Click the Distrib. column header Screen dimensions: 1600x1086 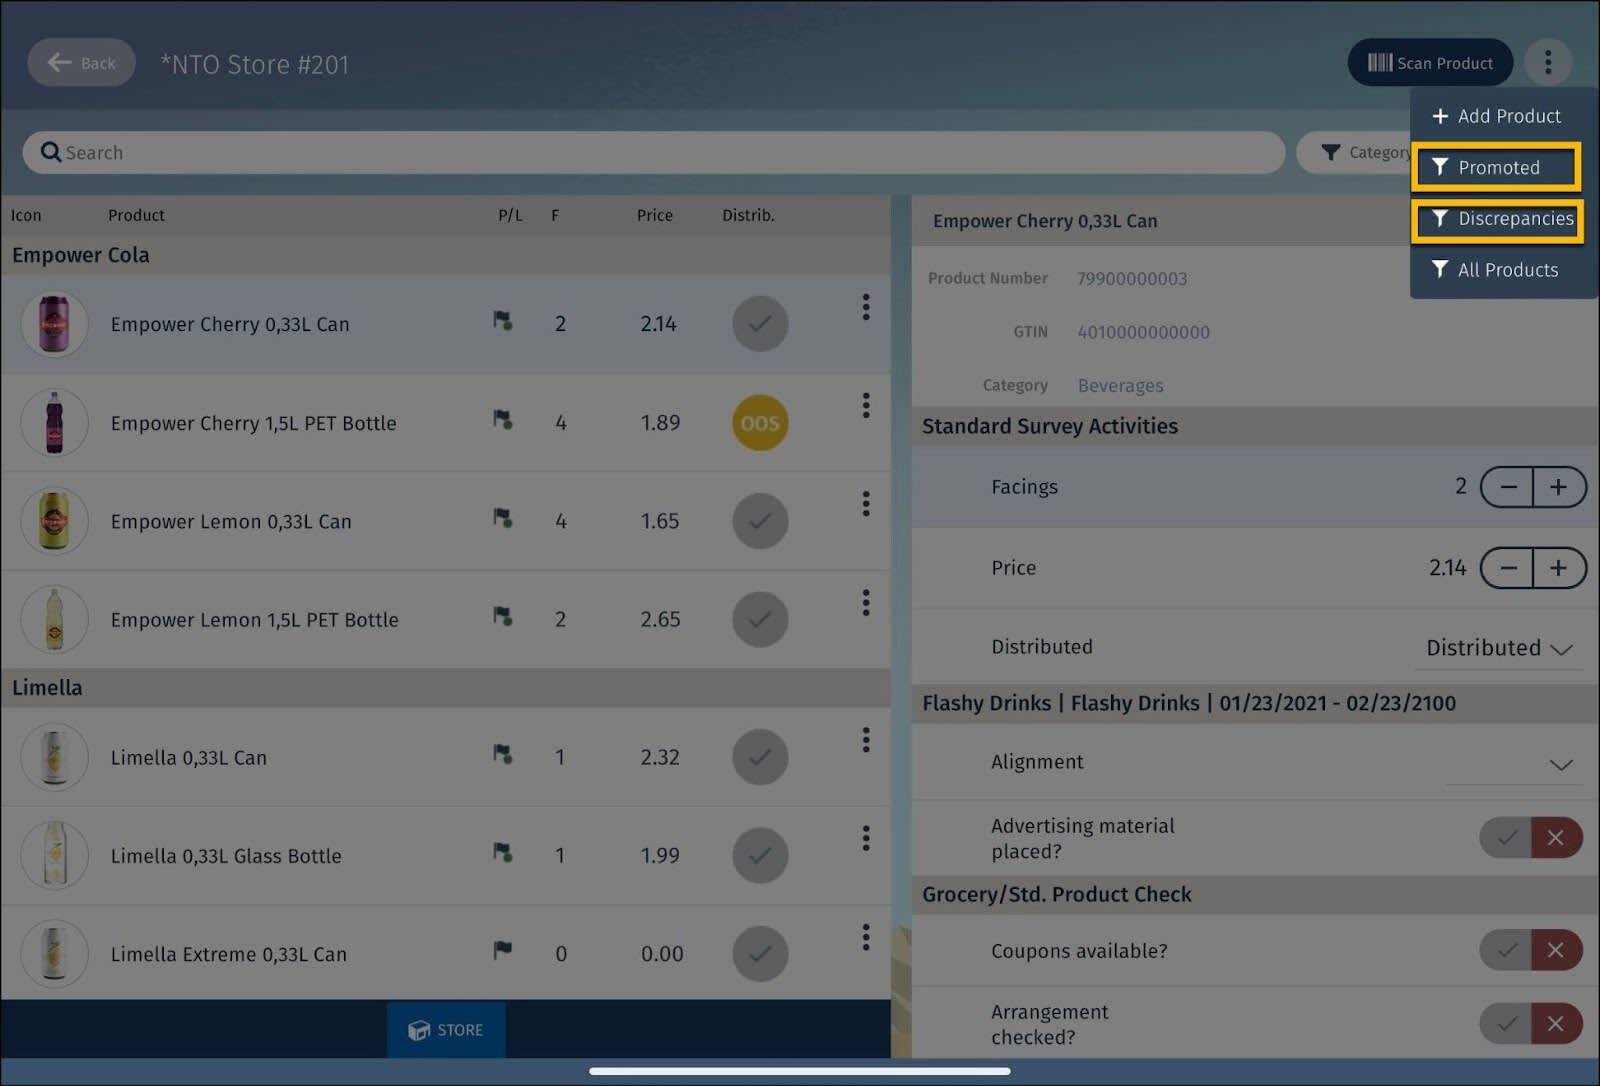[749, 215]
